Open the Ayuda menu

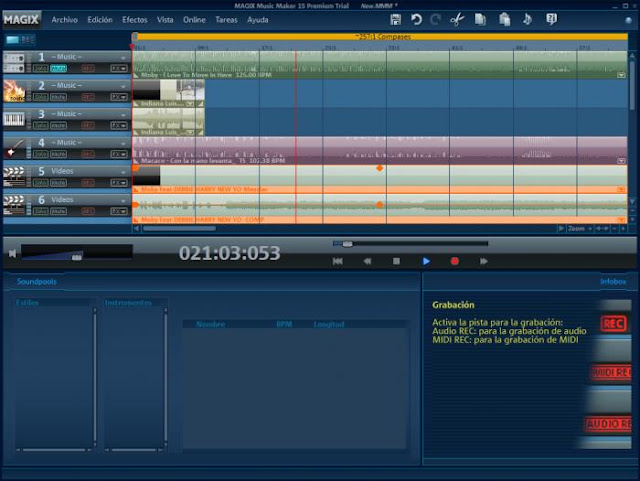click(x=258, y=20)
